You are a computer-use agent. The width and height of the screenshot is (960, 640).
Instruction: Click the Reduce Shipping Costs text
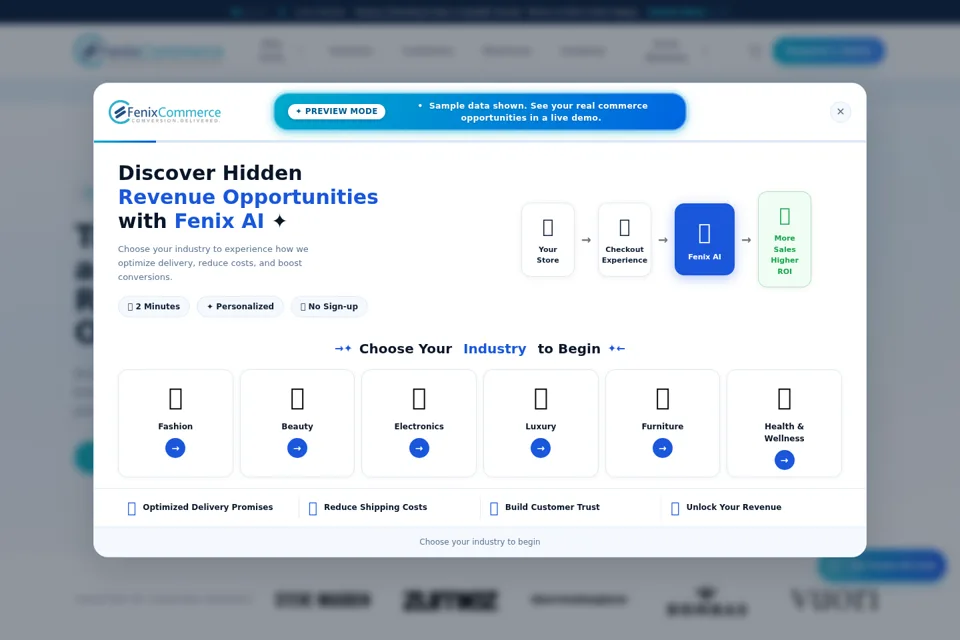pos(375,507)
